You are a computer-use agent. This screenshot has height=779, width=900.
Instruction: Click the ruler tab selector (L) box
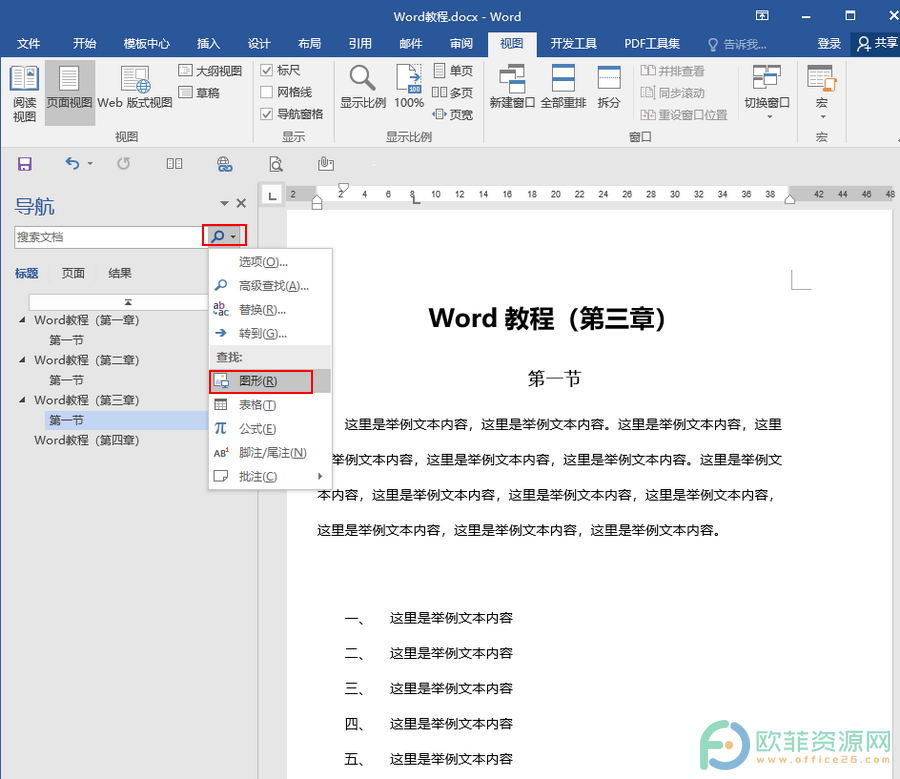[x=272, y=195]
